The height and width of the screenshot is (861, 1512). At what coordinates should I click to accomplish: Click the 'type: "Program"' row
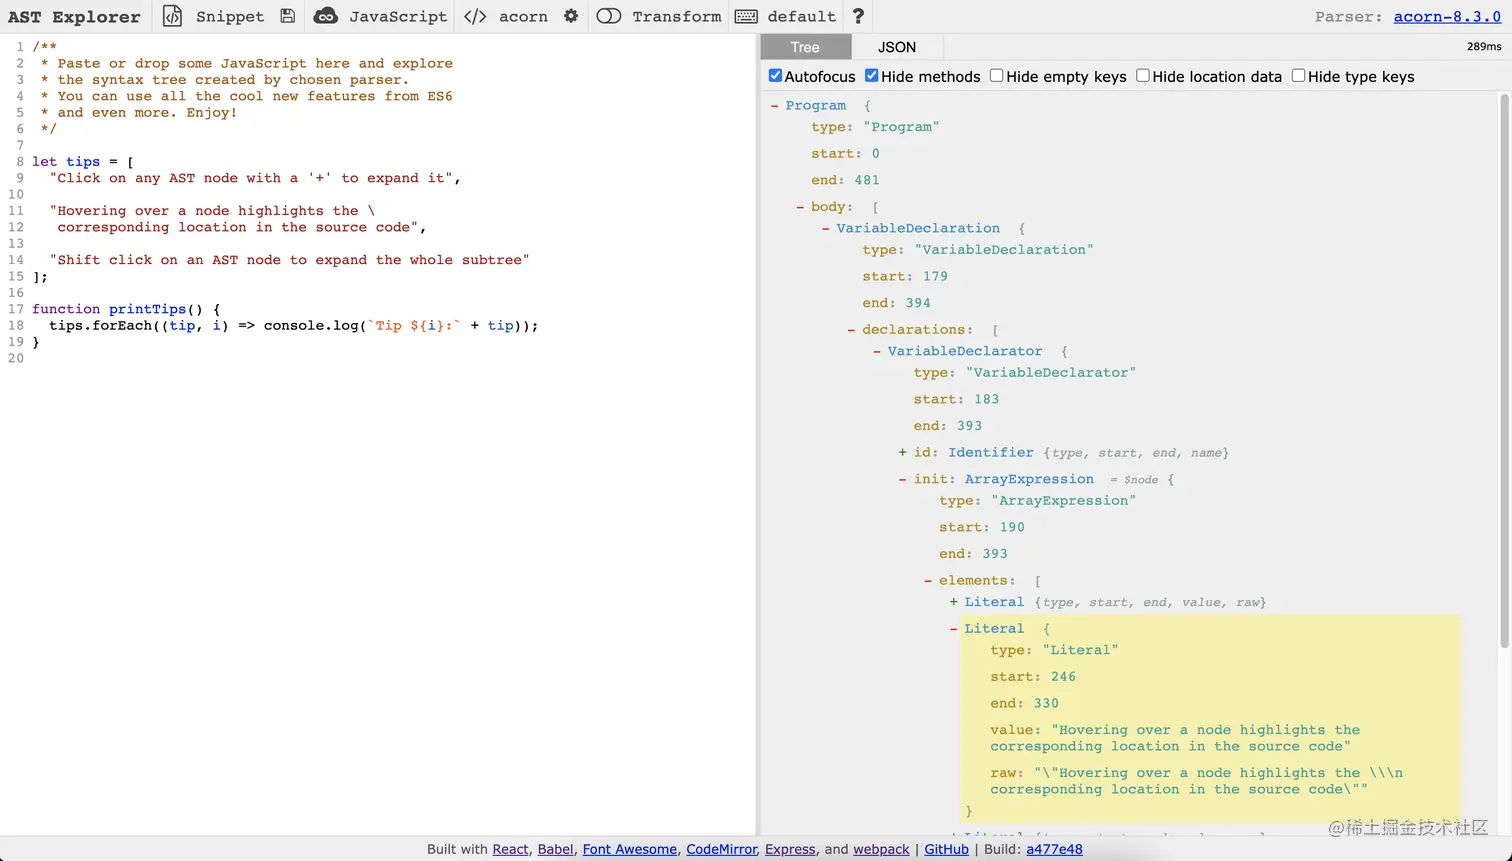click(x=875, y=127)
